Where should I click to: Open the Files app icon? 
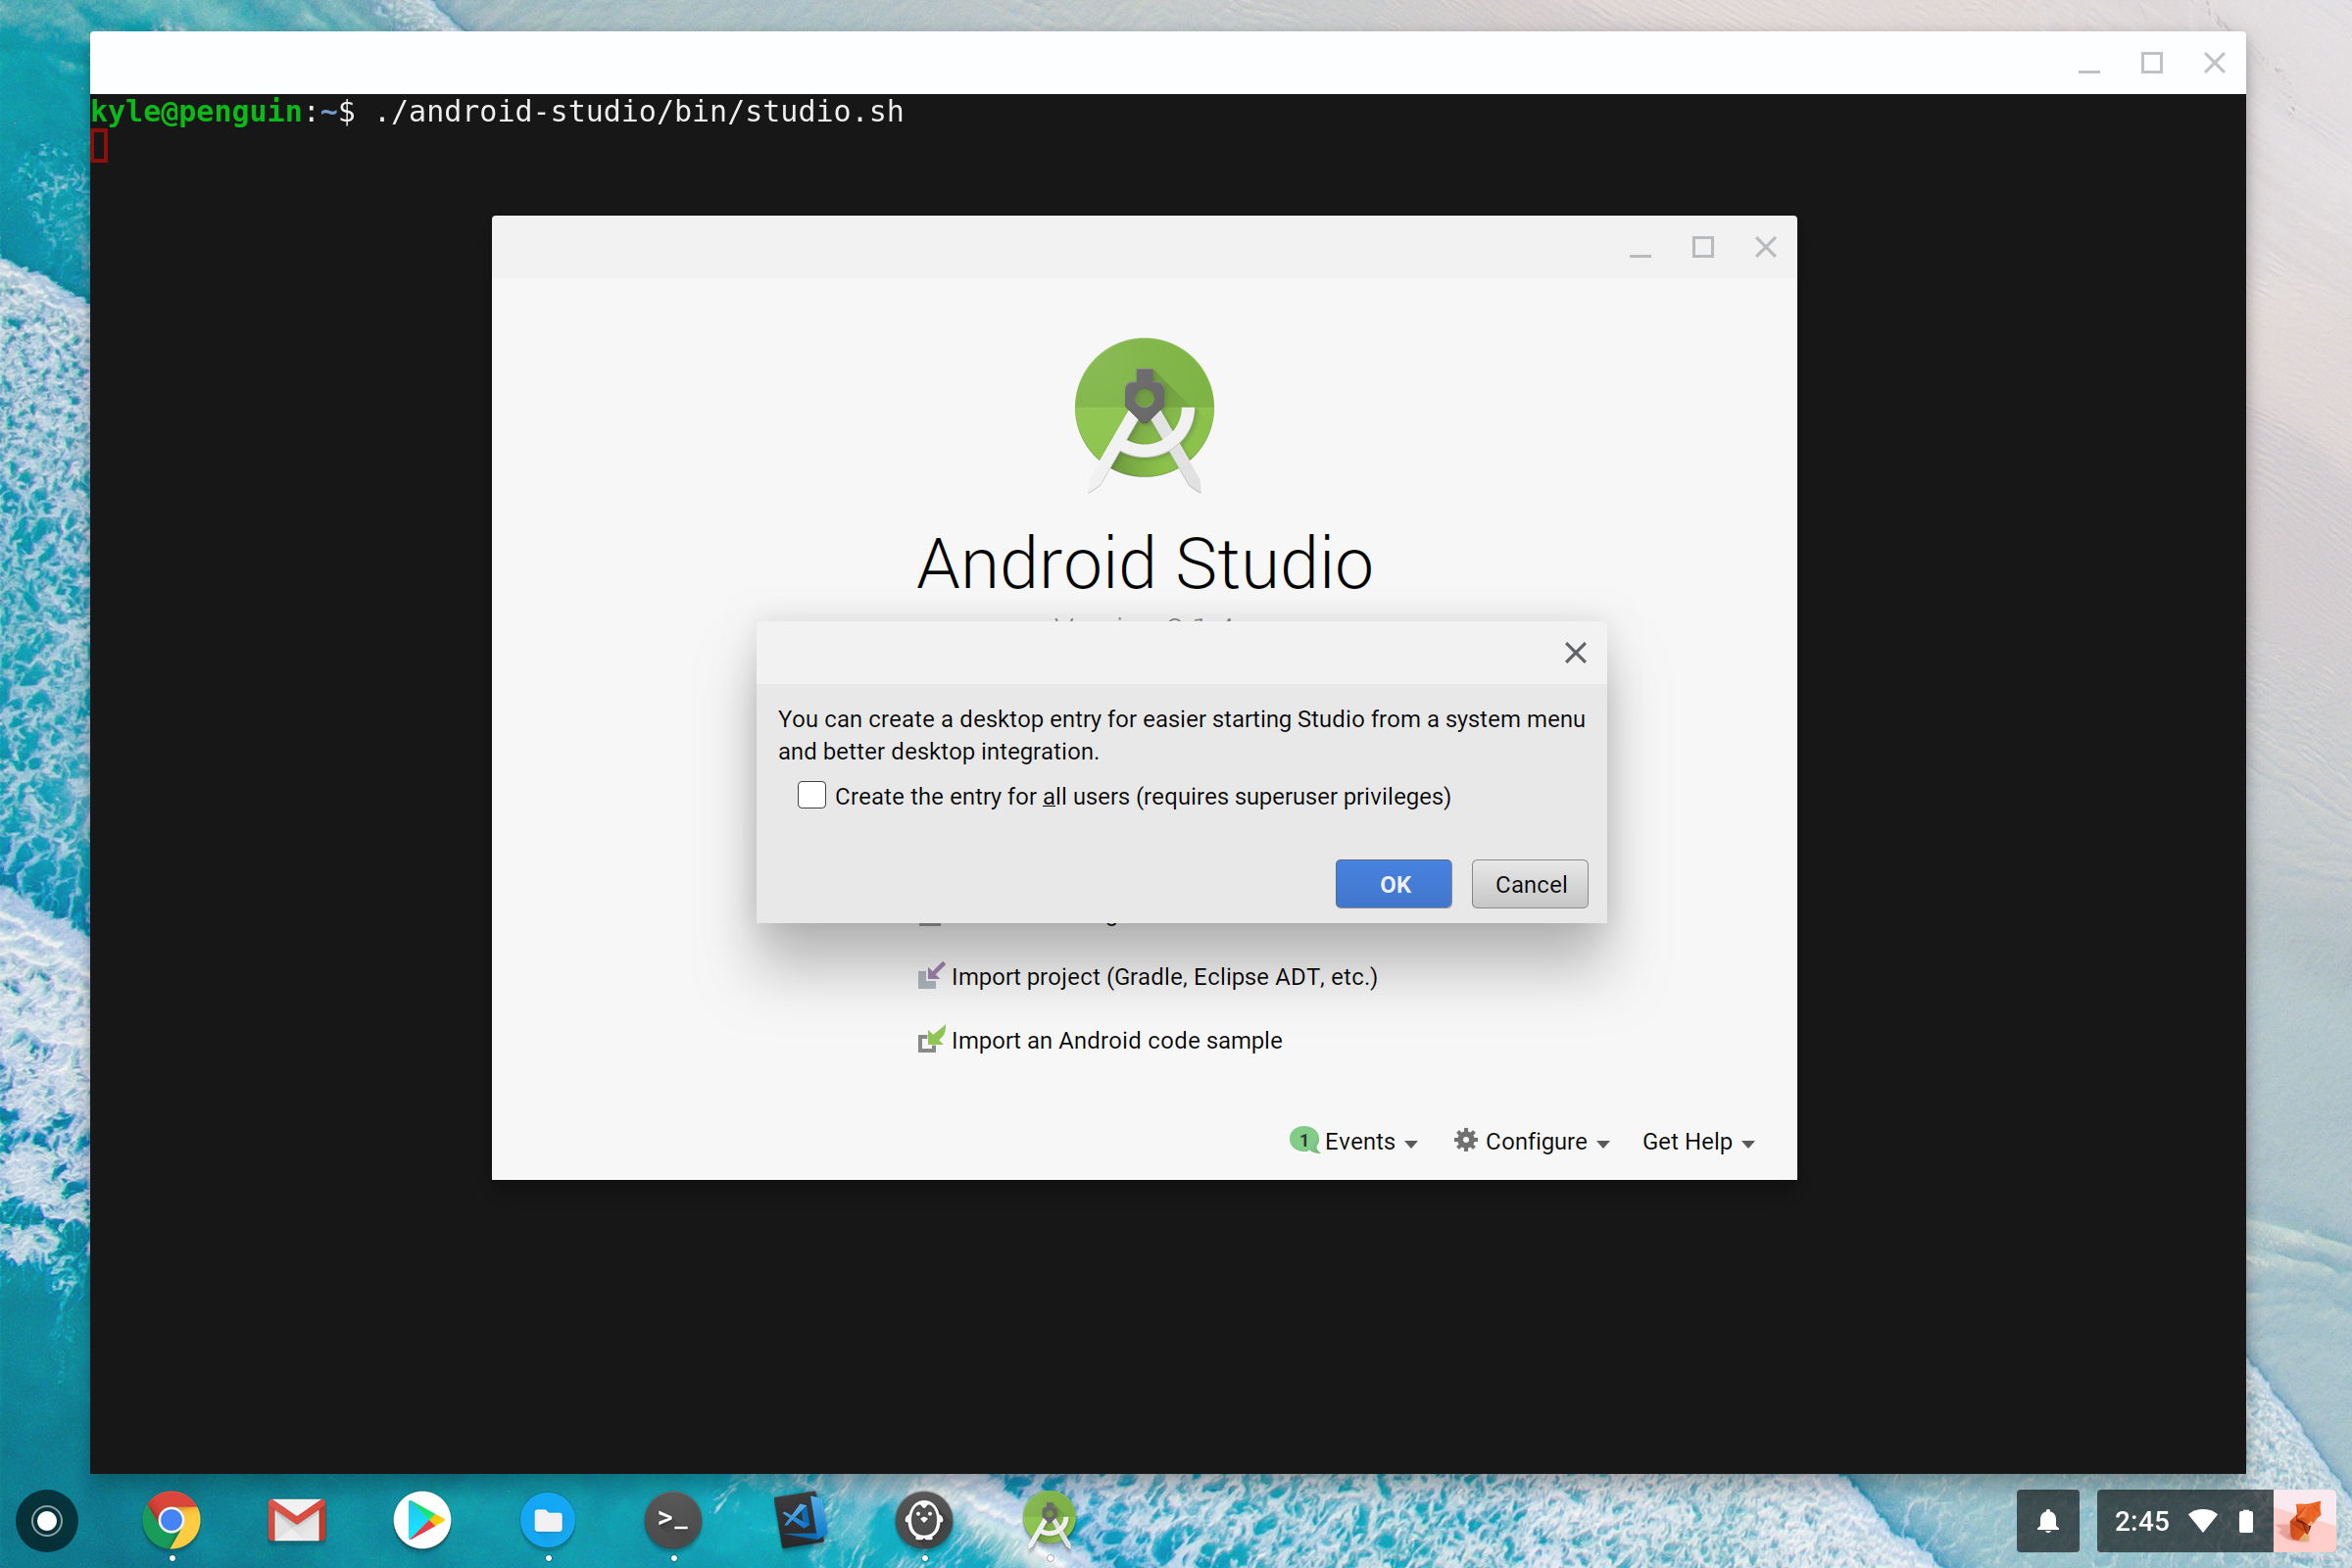[548, 1520]
